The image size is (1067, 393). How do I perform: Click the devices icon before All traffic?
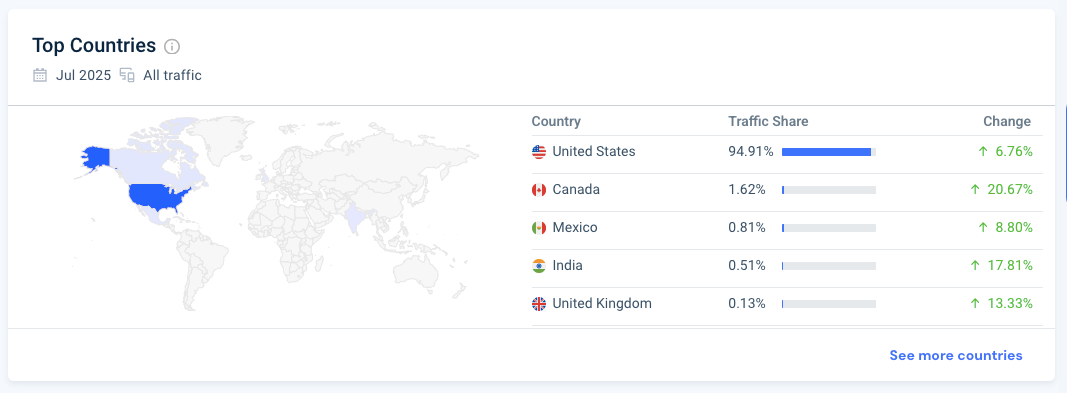pyautogui.click(x=127, y=75)
